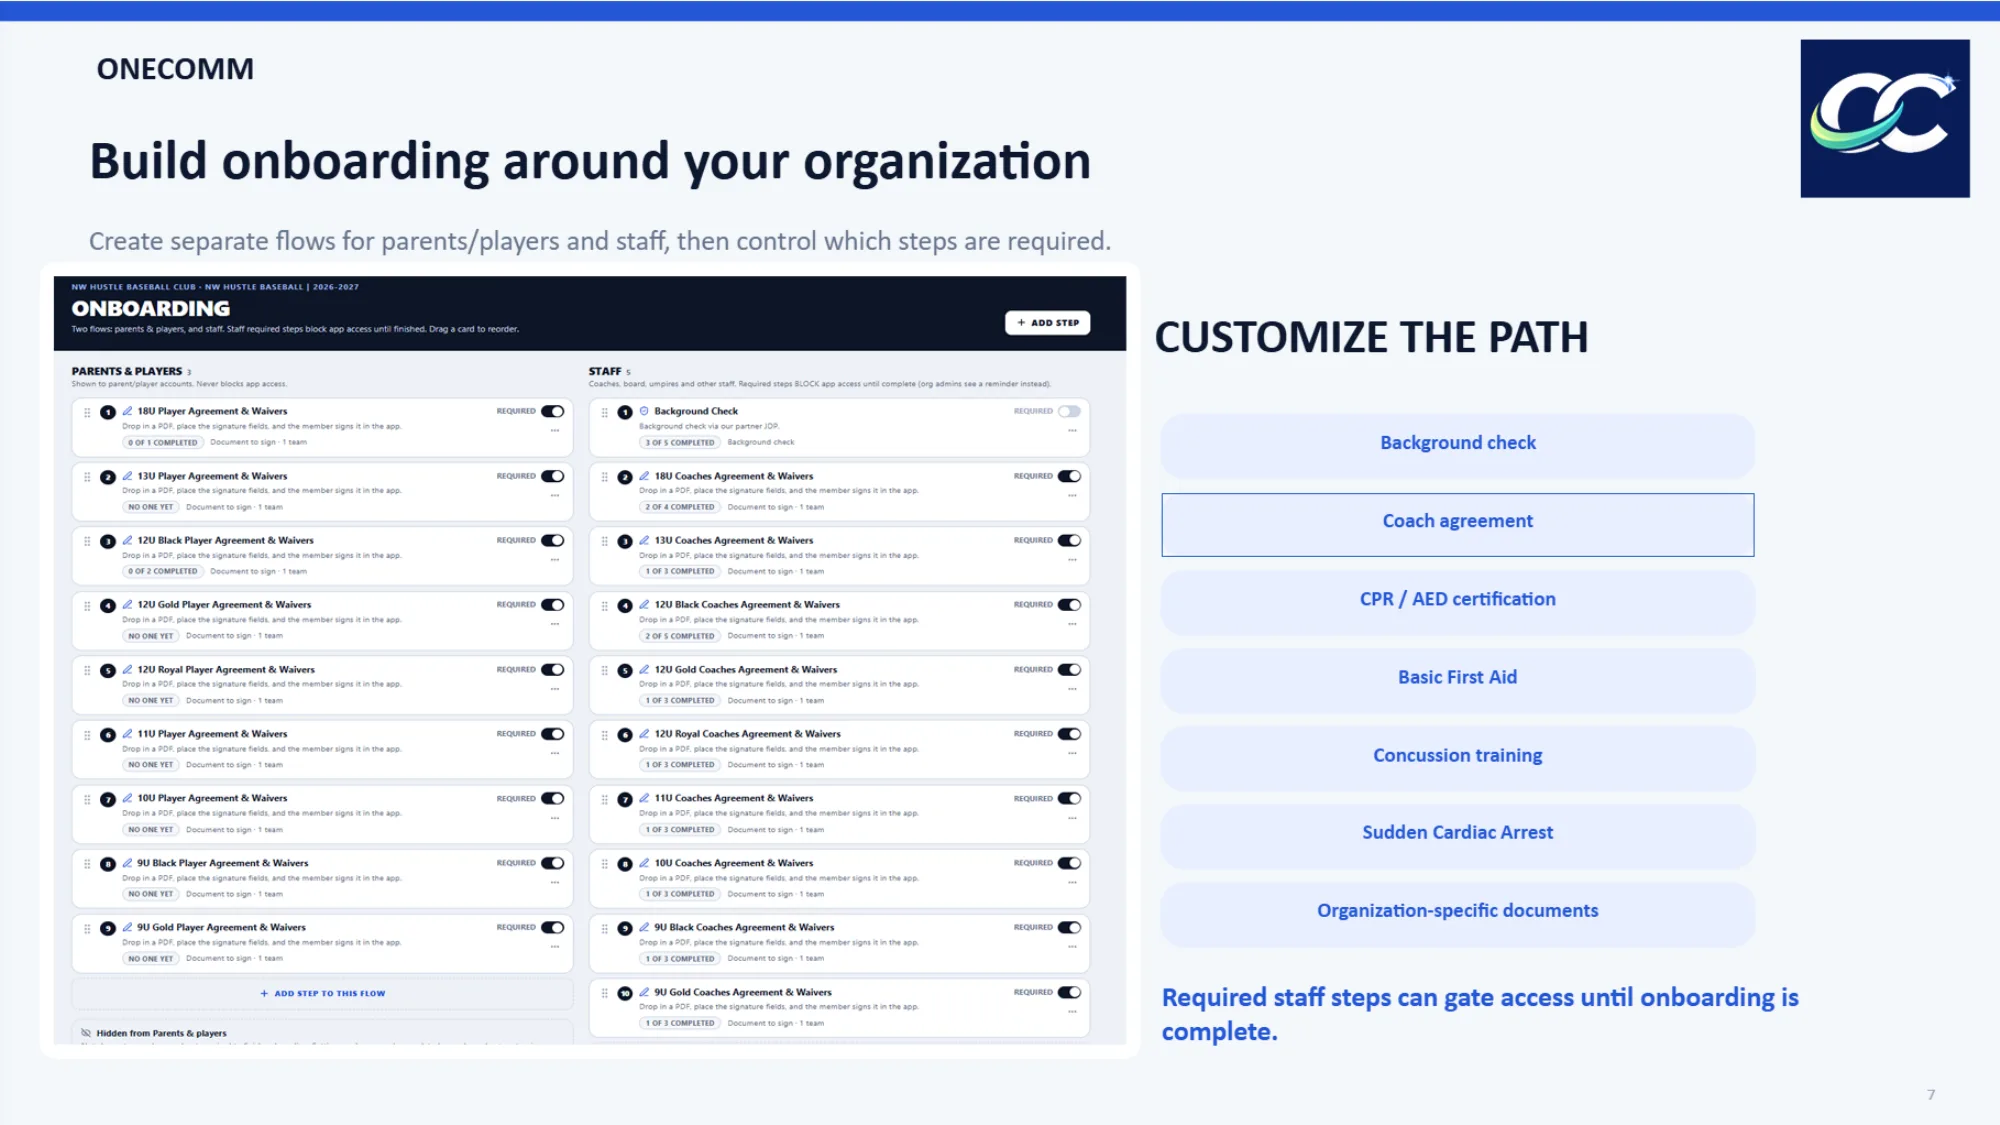
Task: Open more options for 11U Player Agreement card
Action: (555, 753)
